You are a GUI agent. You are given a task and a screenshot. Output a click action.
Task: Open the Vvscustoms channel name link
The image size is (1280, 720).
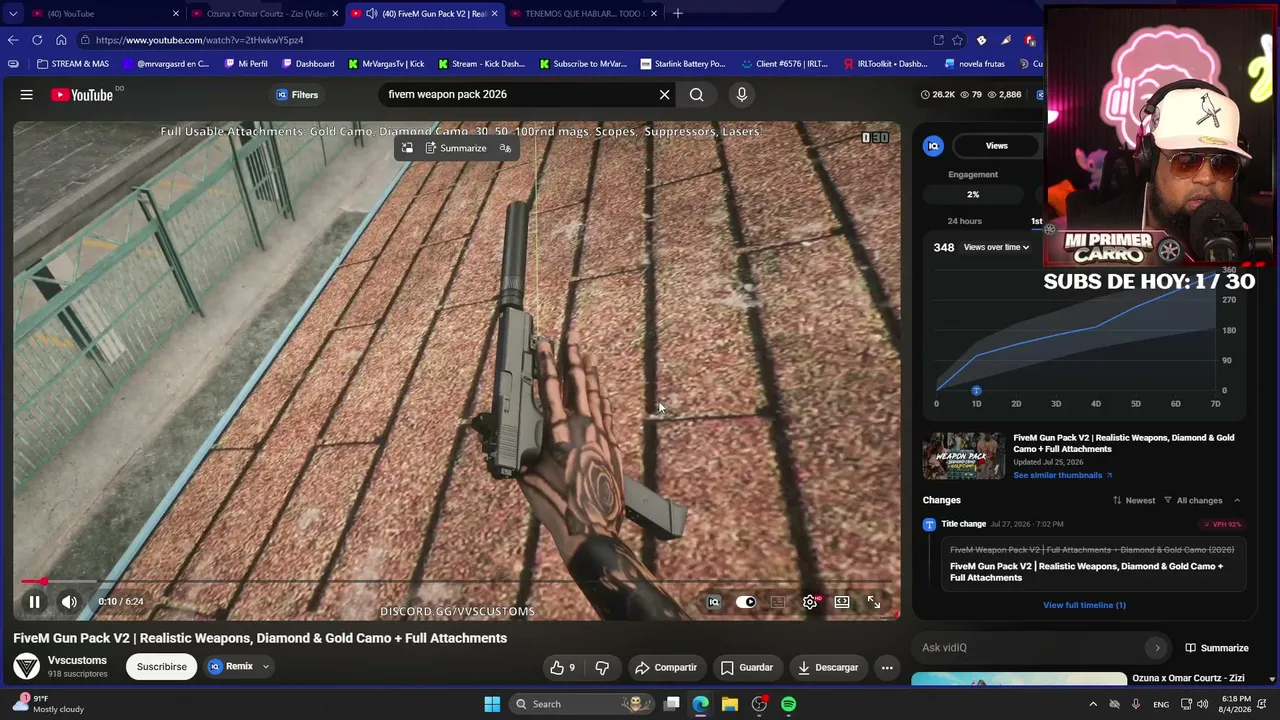click(x=77, y=660)
